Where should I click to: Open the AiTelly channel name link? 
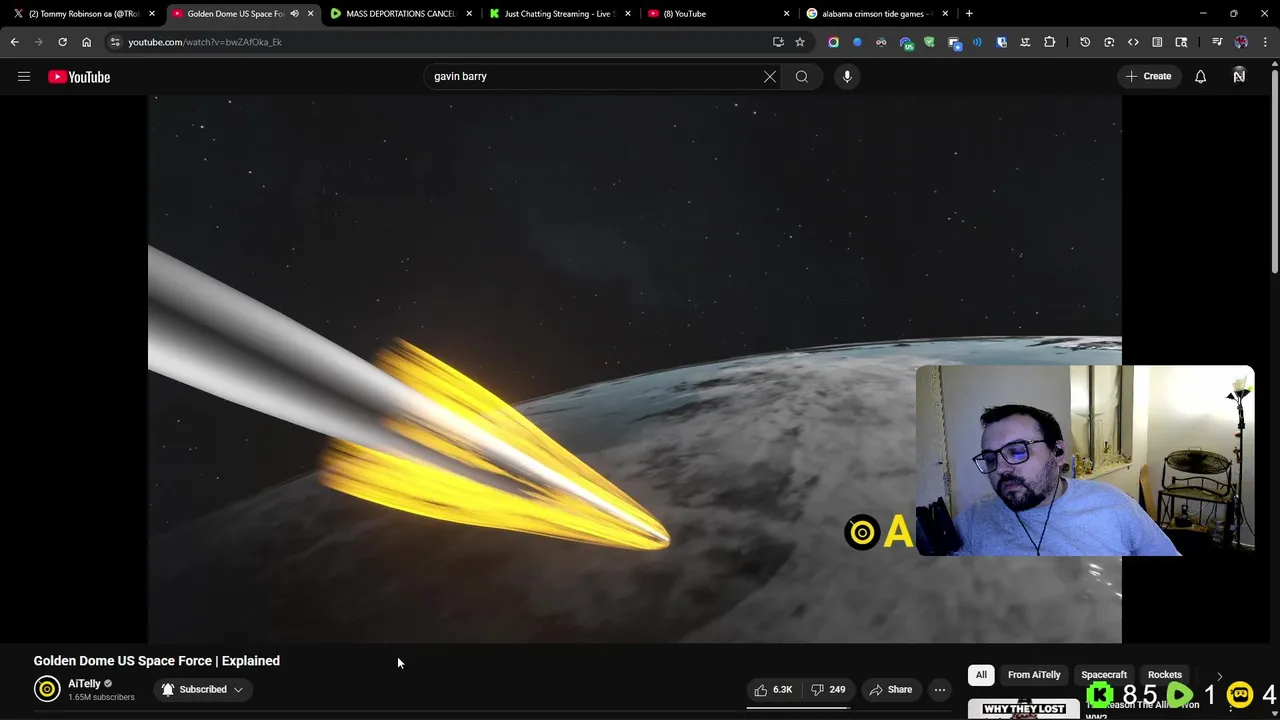click(84, 684)
